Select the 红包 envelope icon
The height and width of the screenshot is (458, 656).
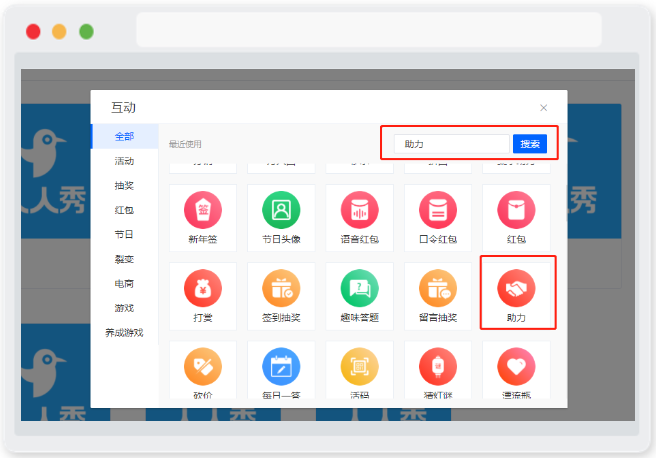[516, 210]
